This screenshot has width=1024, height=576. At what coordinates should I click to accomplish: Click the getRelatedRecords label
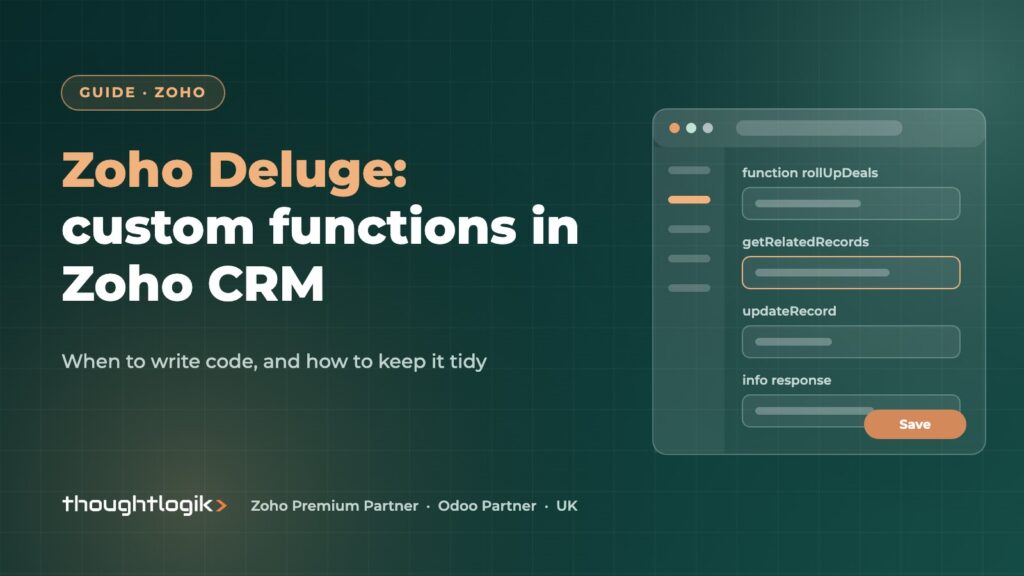pyautogui.click(x=805, y=242)
